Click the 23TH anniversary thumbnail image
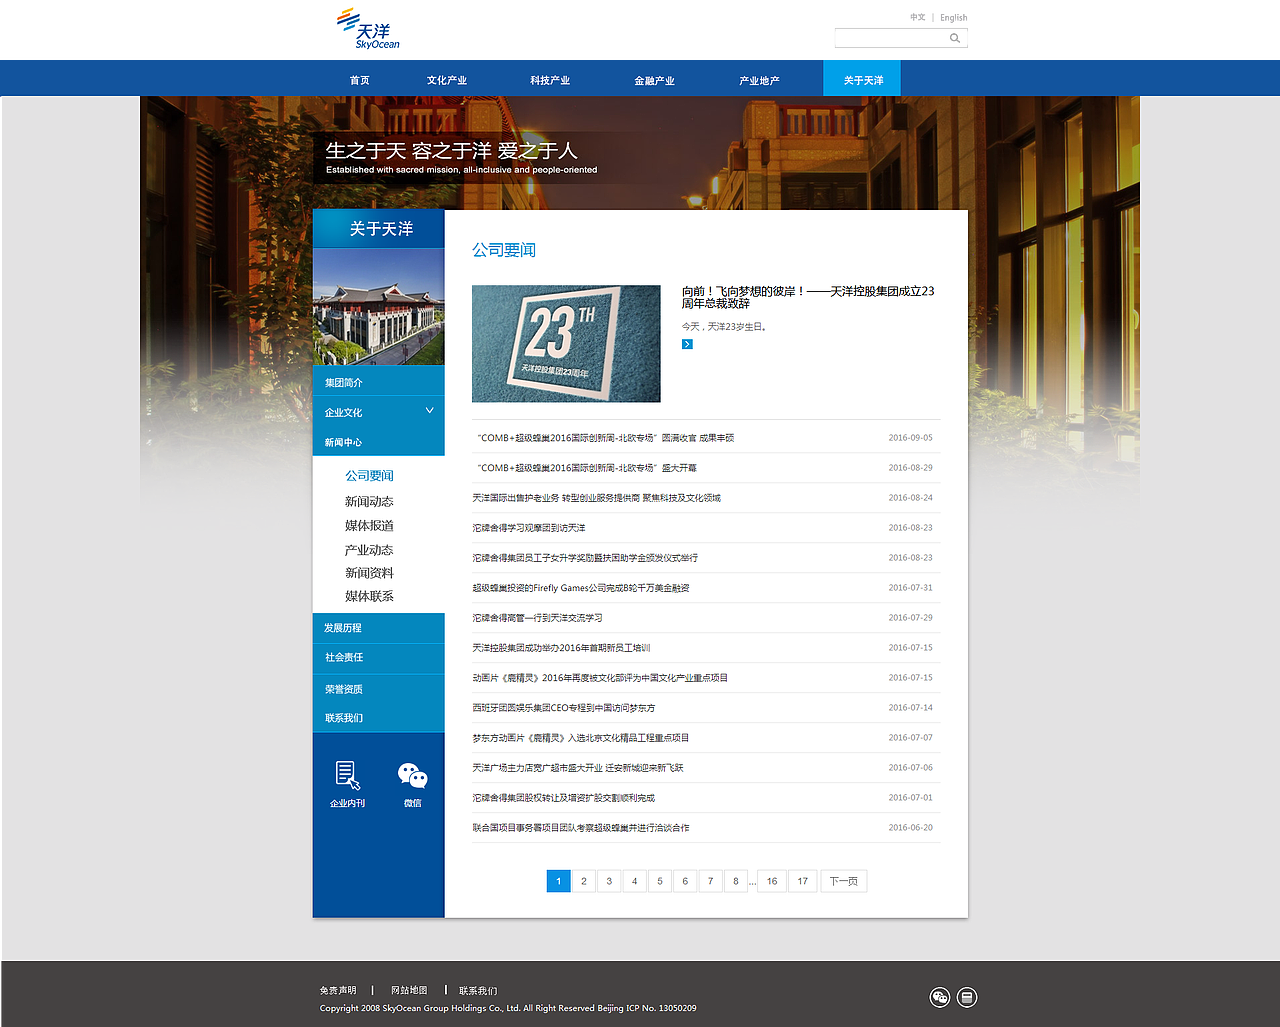1280x1027 pixels. point(566,344)
